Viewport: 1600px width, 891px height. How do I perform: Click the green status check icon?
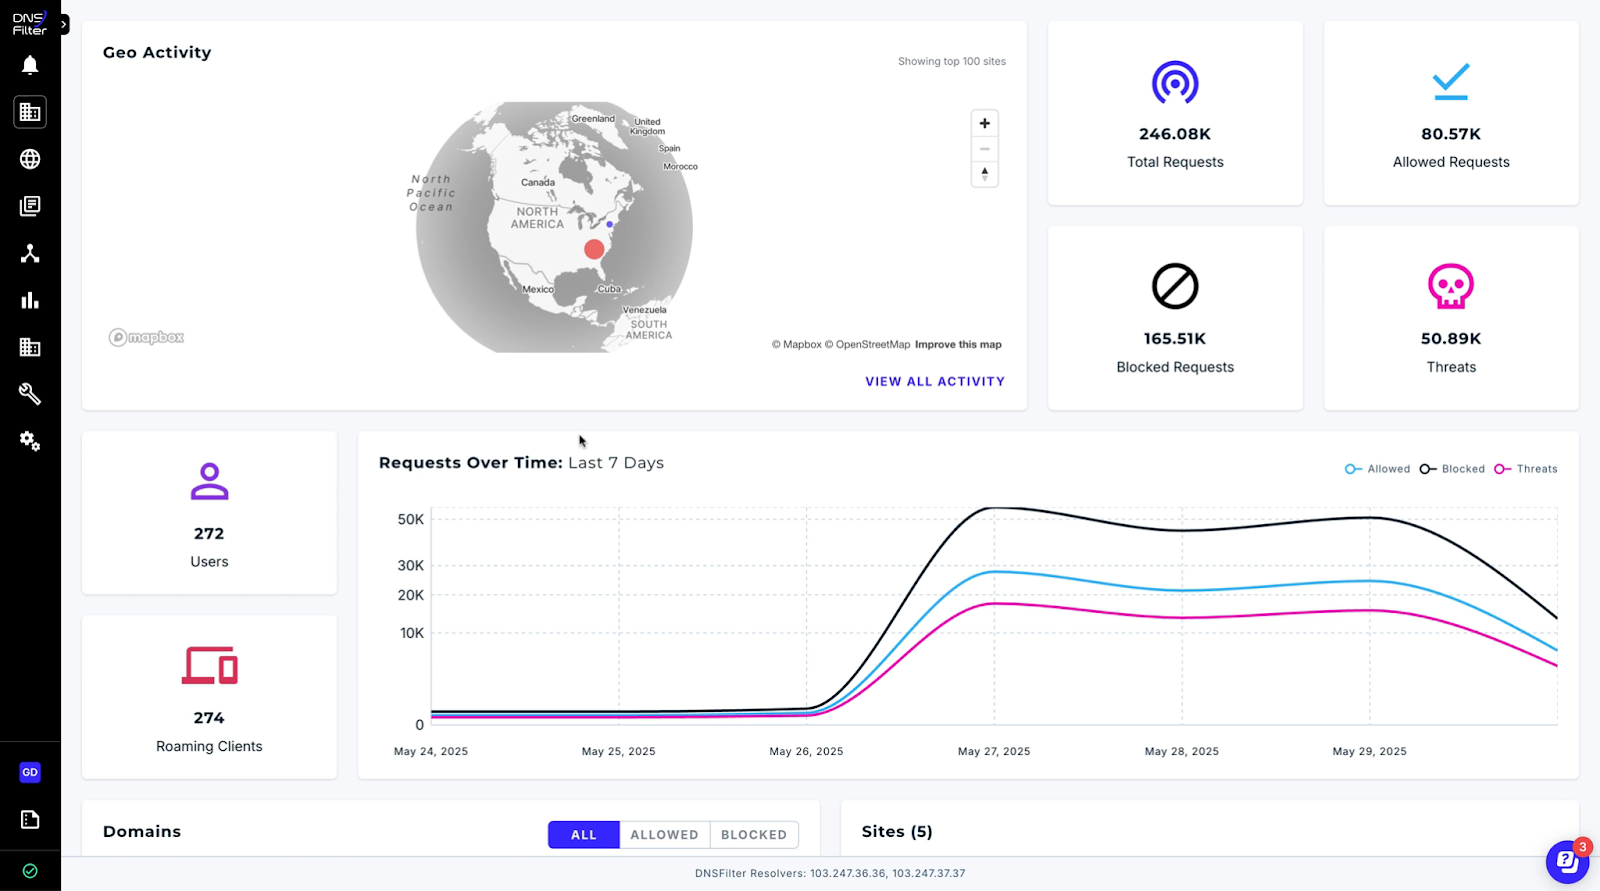pyautogui.click(x=30, y=871)
